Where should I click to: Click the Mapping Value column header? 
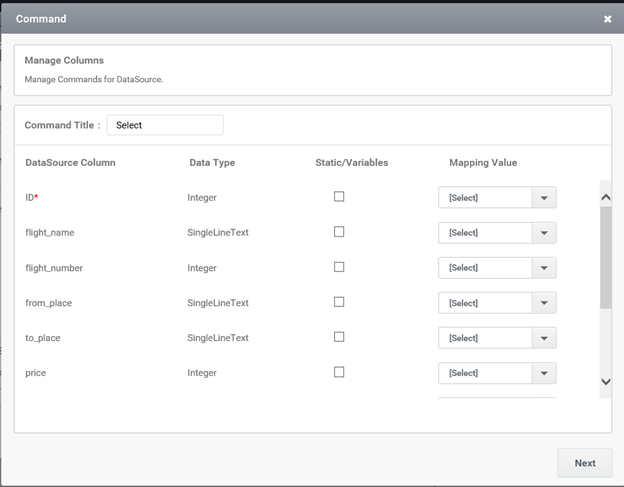tap(483, 162)
